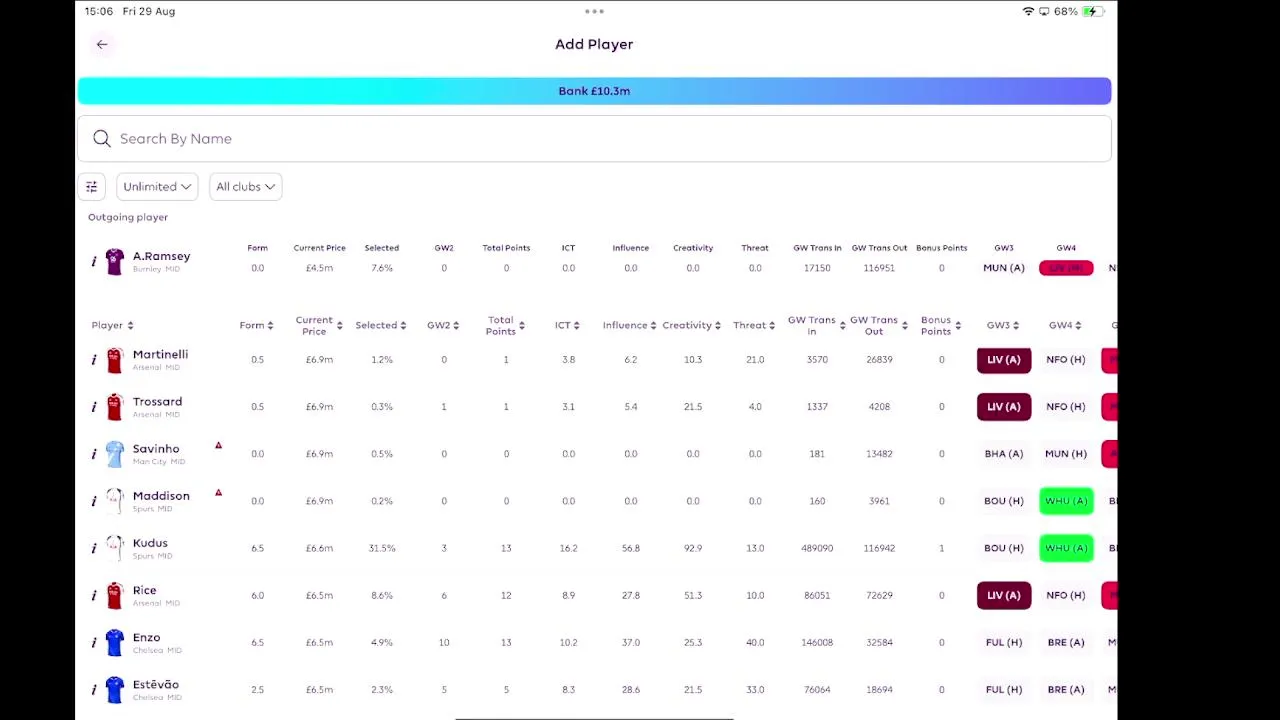Tap Maddison's Spurs shirt icon
The height and width of the screenshot is (720, 1280).
pyautogui.click(x=114, y=501)
